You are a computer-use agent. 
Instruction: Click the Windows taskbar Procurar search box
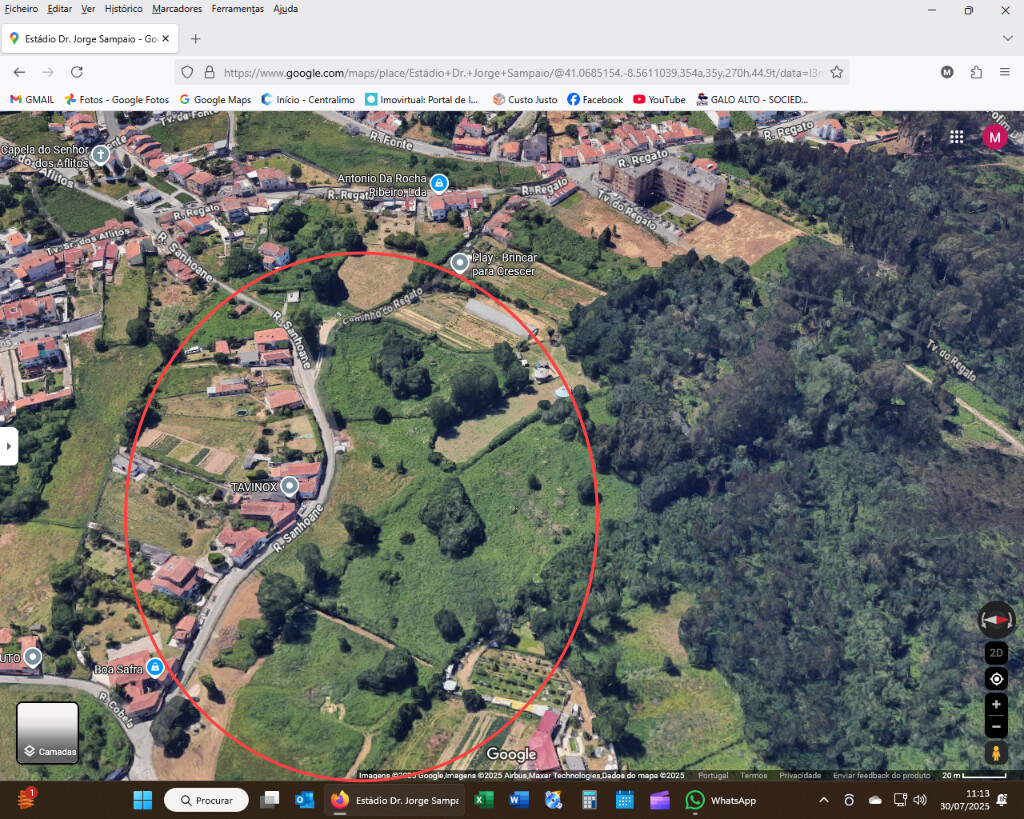[206, 800]
